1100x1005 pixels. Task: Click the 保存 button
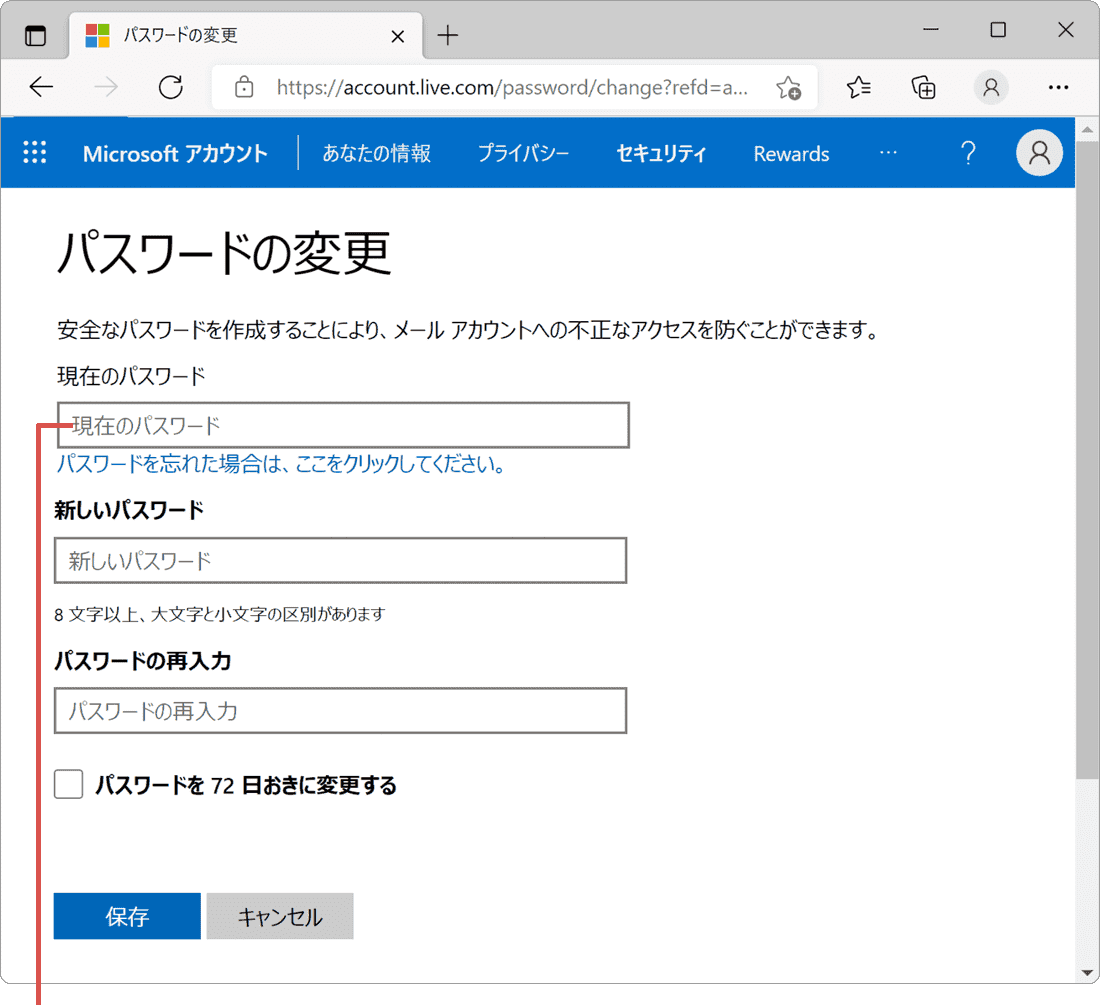(127, 916)
